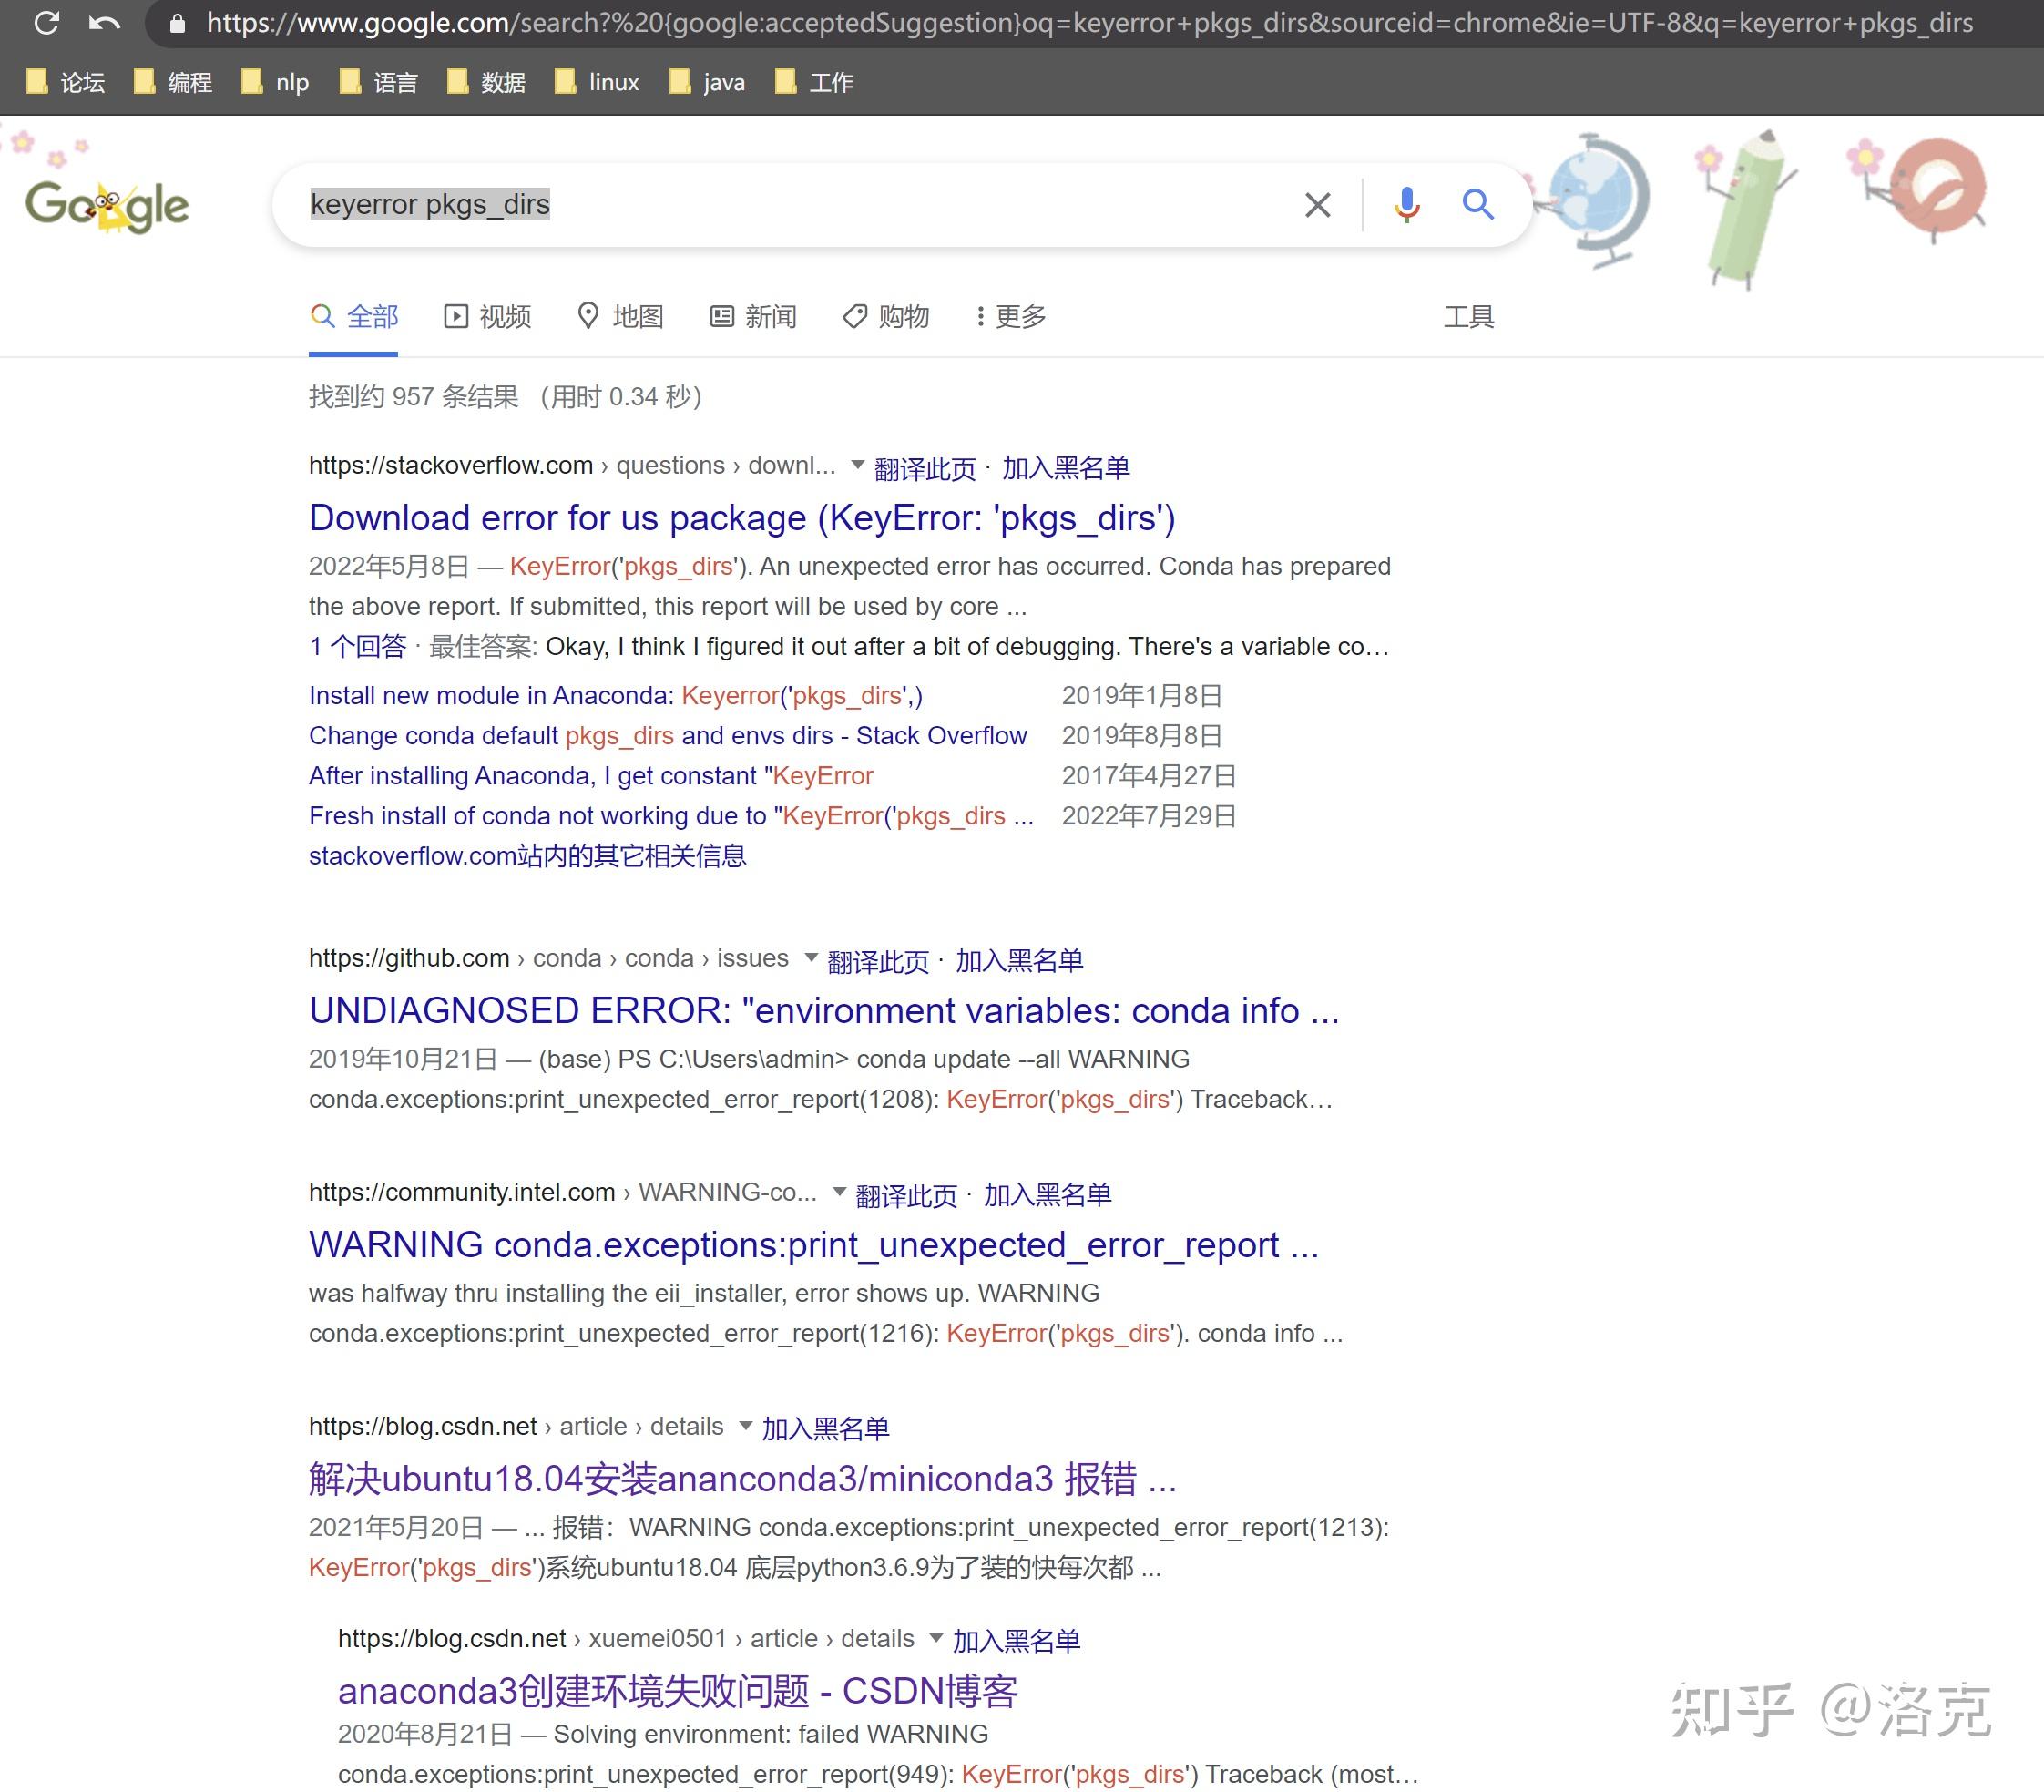Expand dropdown arrow beside first blog.csdn.net result

tap(745, 1426)
